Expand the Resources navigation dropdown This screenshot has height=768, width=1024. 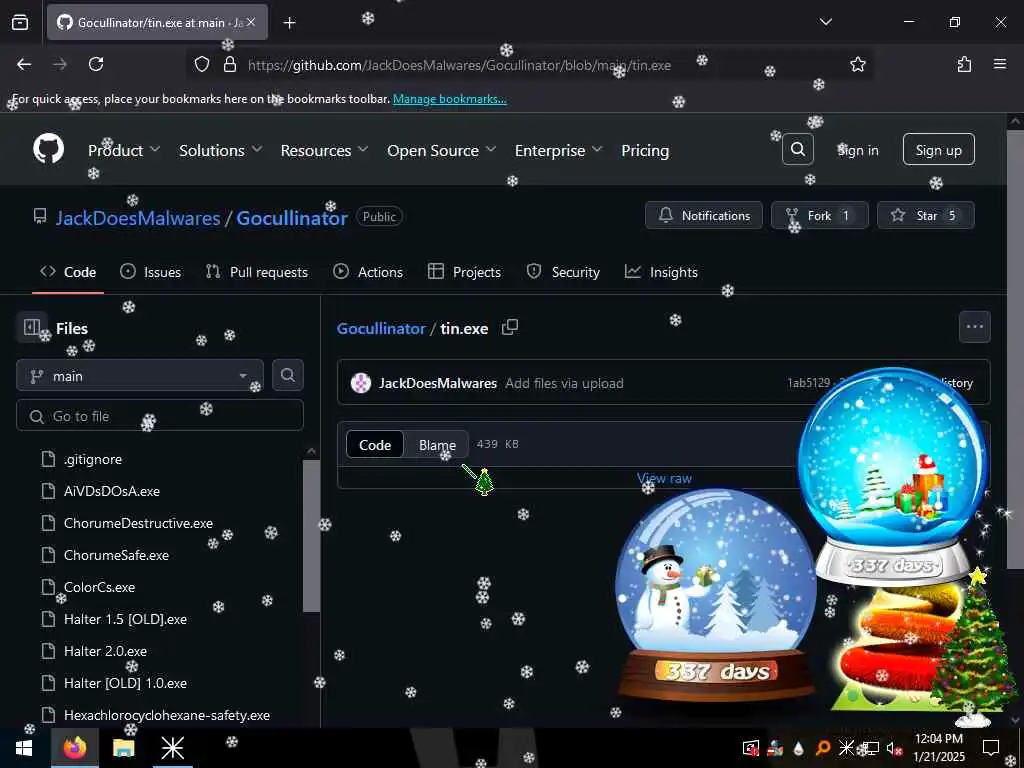(x=325, y=150)
